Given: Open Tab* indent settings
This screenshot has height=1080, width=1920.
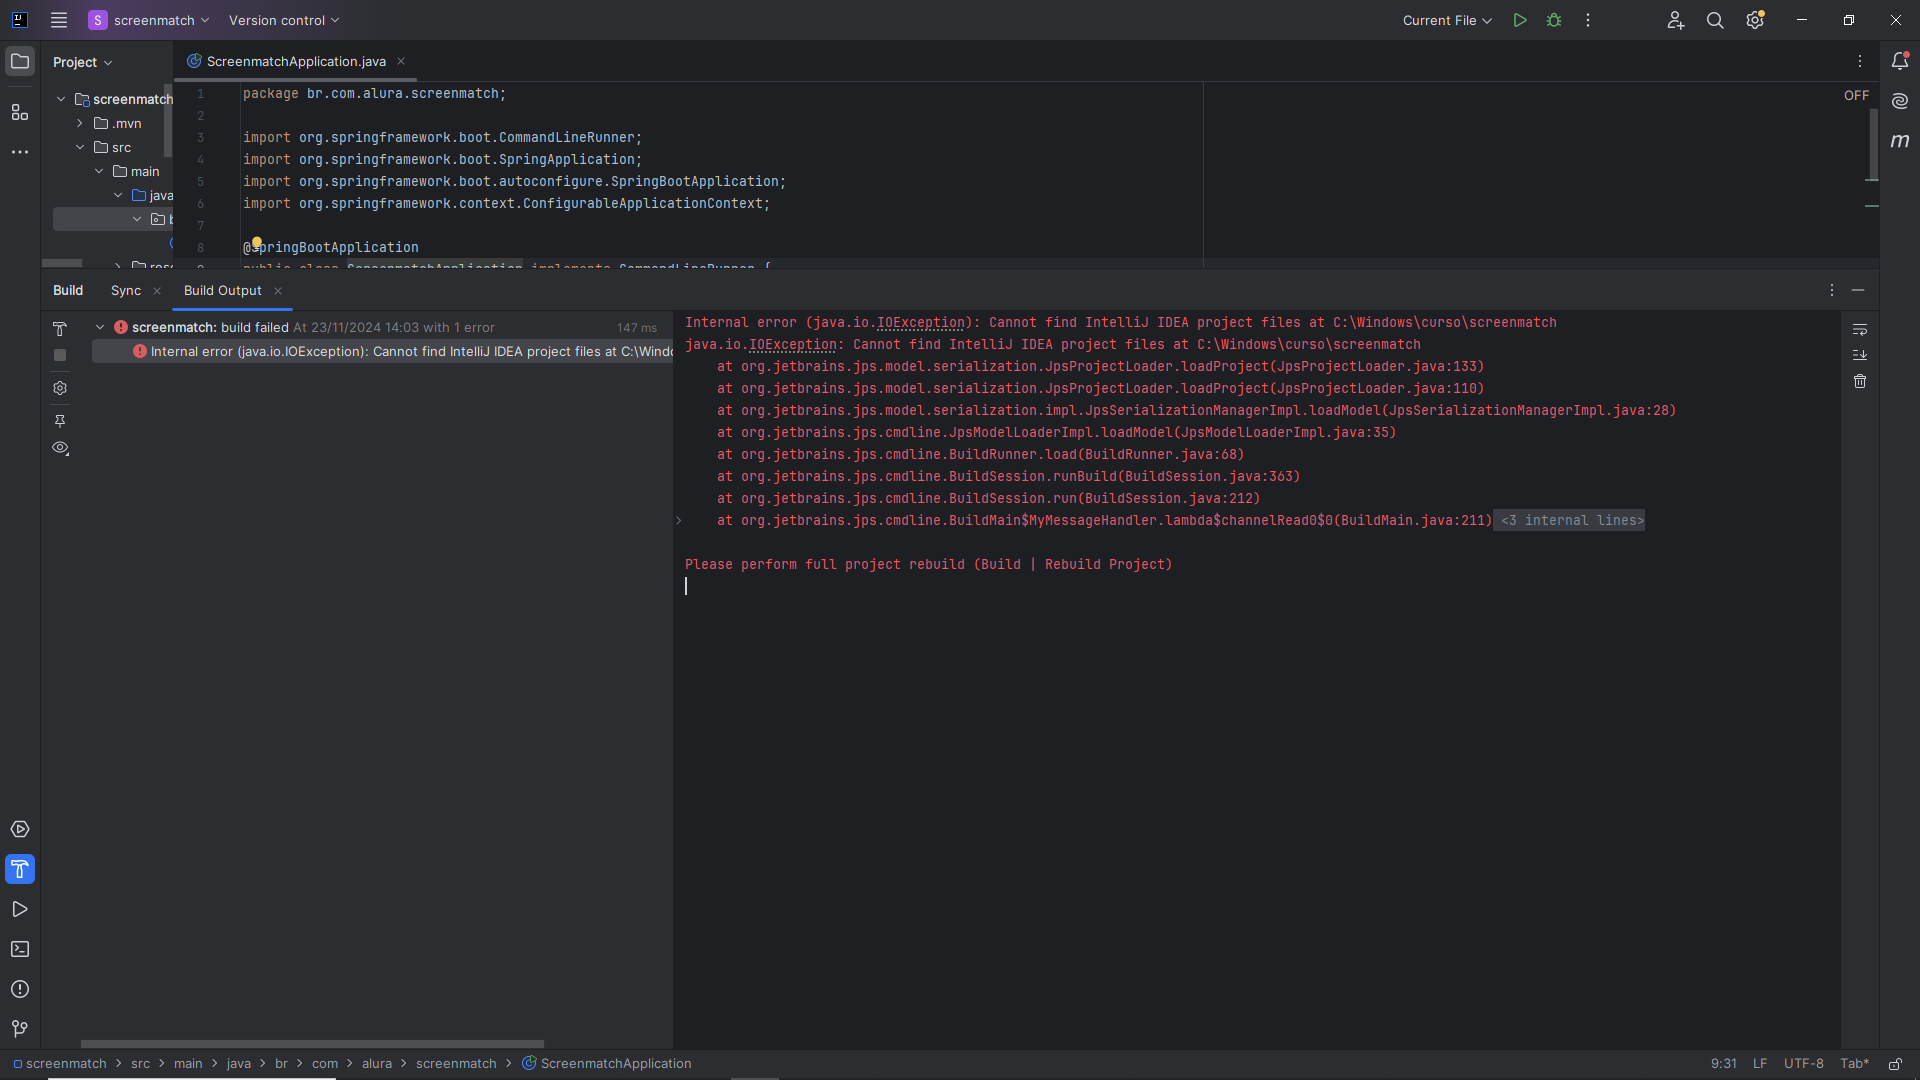Looking at the screenshot, I should (1854, 1064).
